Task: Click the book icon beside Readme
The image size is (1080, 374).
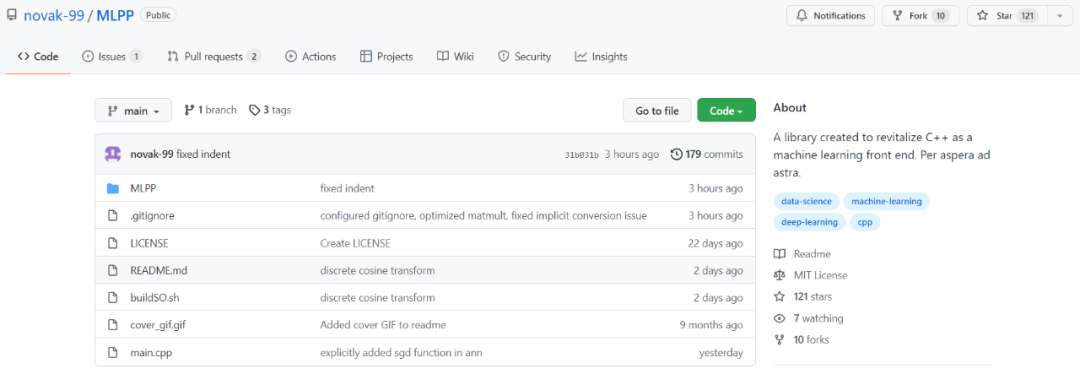Action: point(780,253)
